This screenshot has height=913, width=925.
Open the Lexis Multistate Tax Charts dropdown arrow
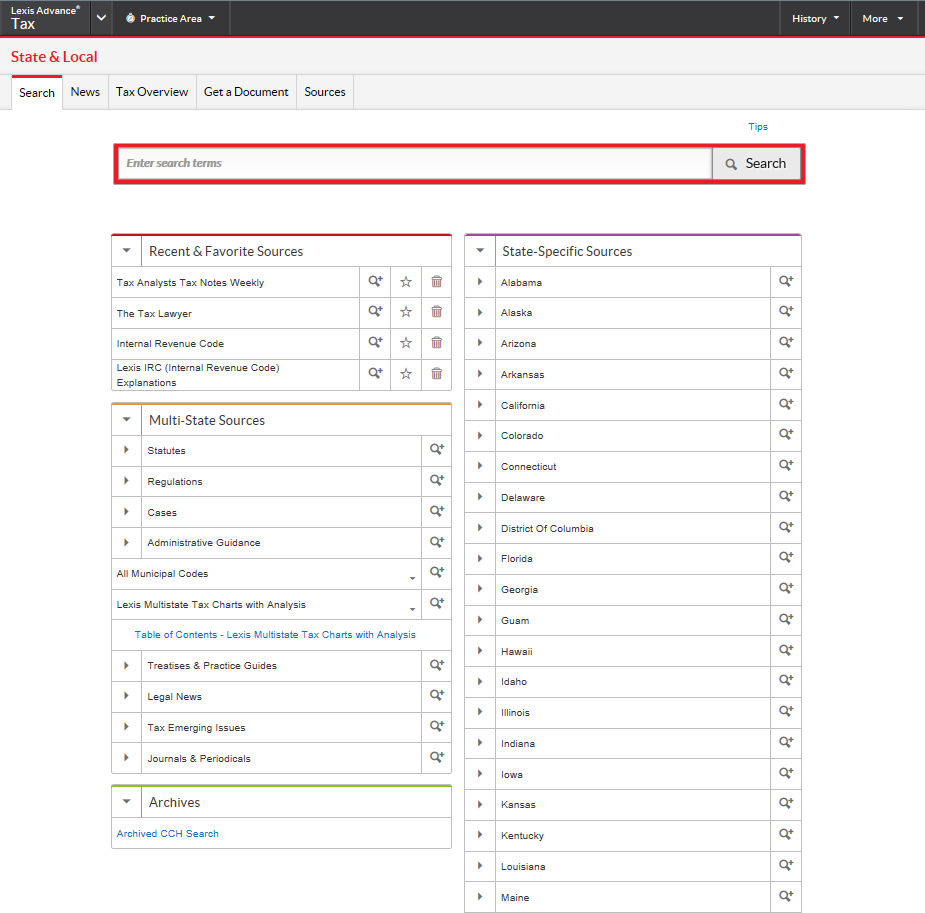pyautogui.click(x=412, y=609)
